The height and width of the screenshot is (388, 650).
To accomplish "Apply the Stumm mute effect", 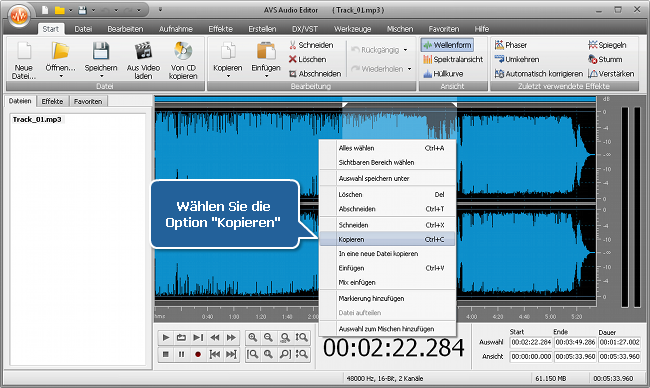I will 605,59.
